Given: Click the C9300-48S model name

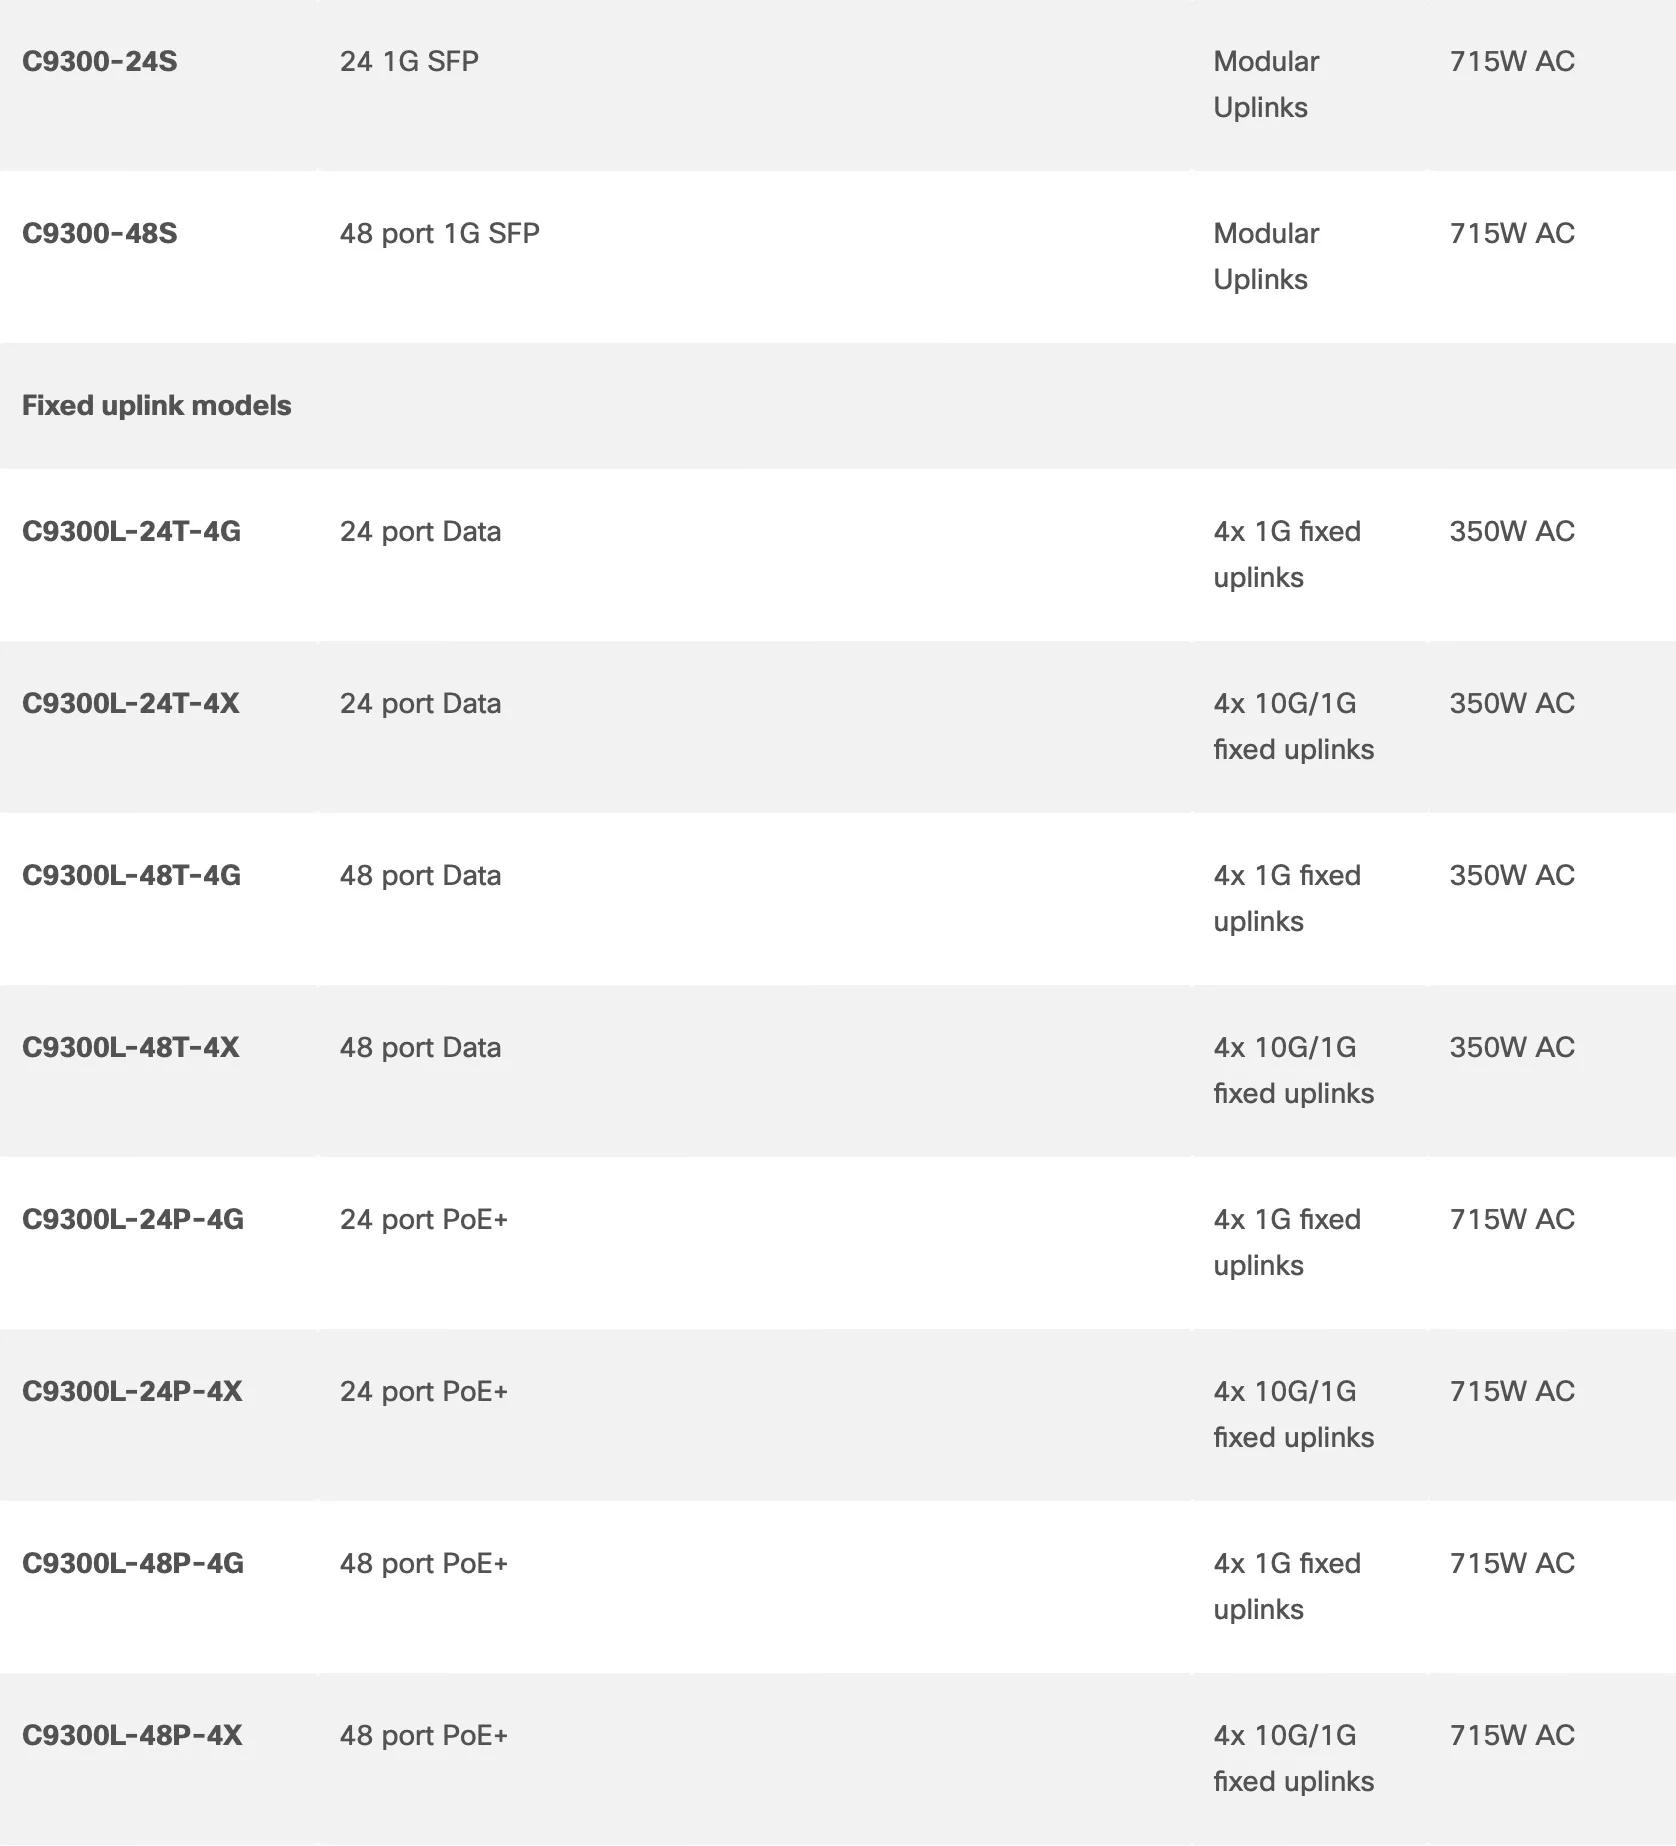Looking at the screenshot, I should click(x=99, y=234).
